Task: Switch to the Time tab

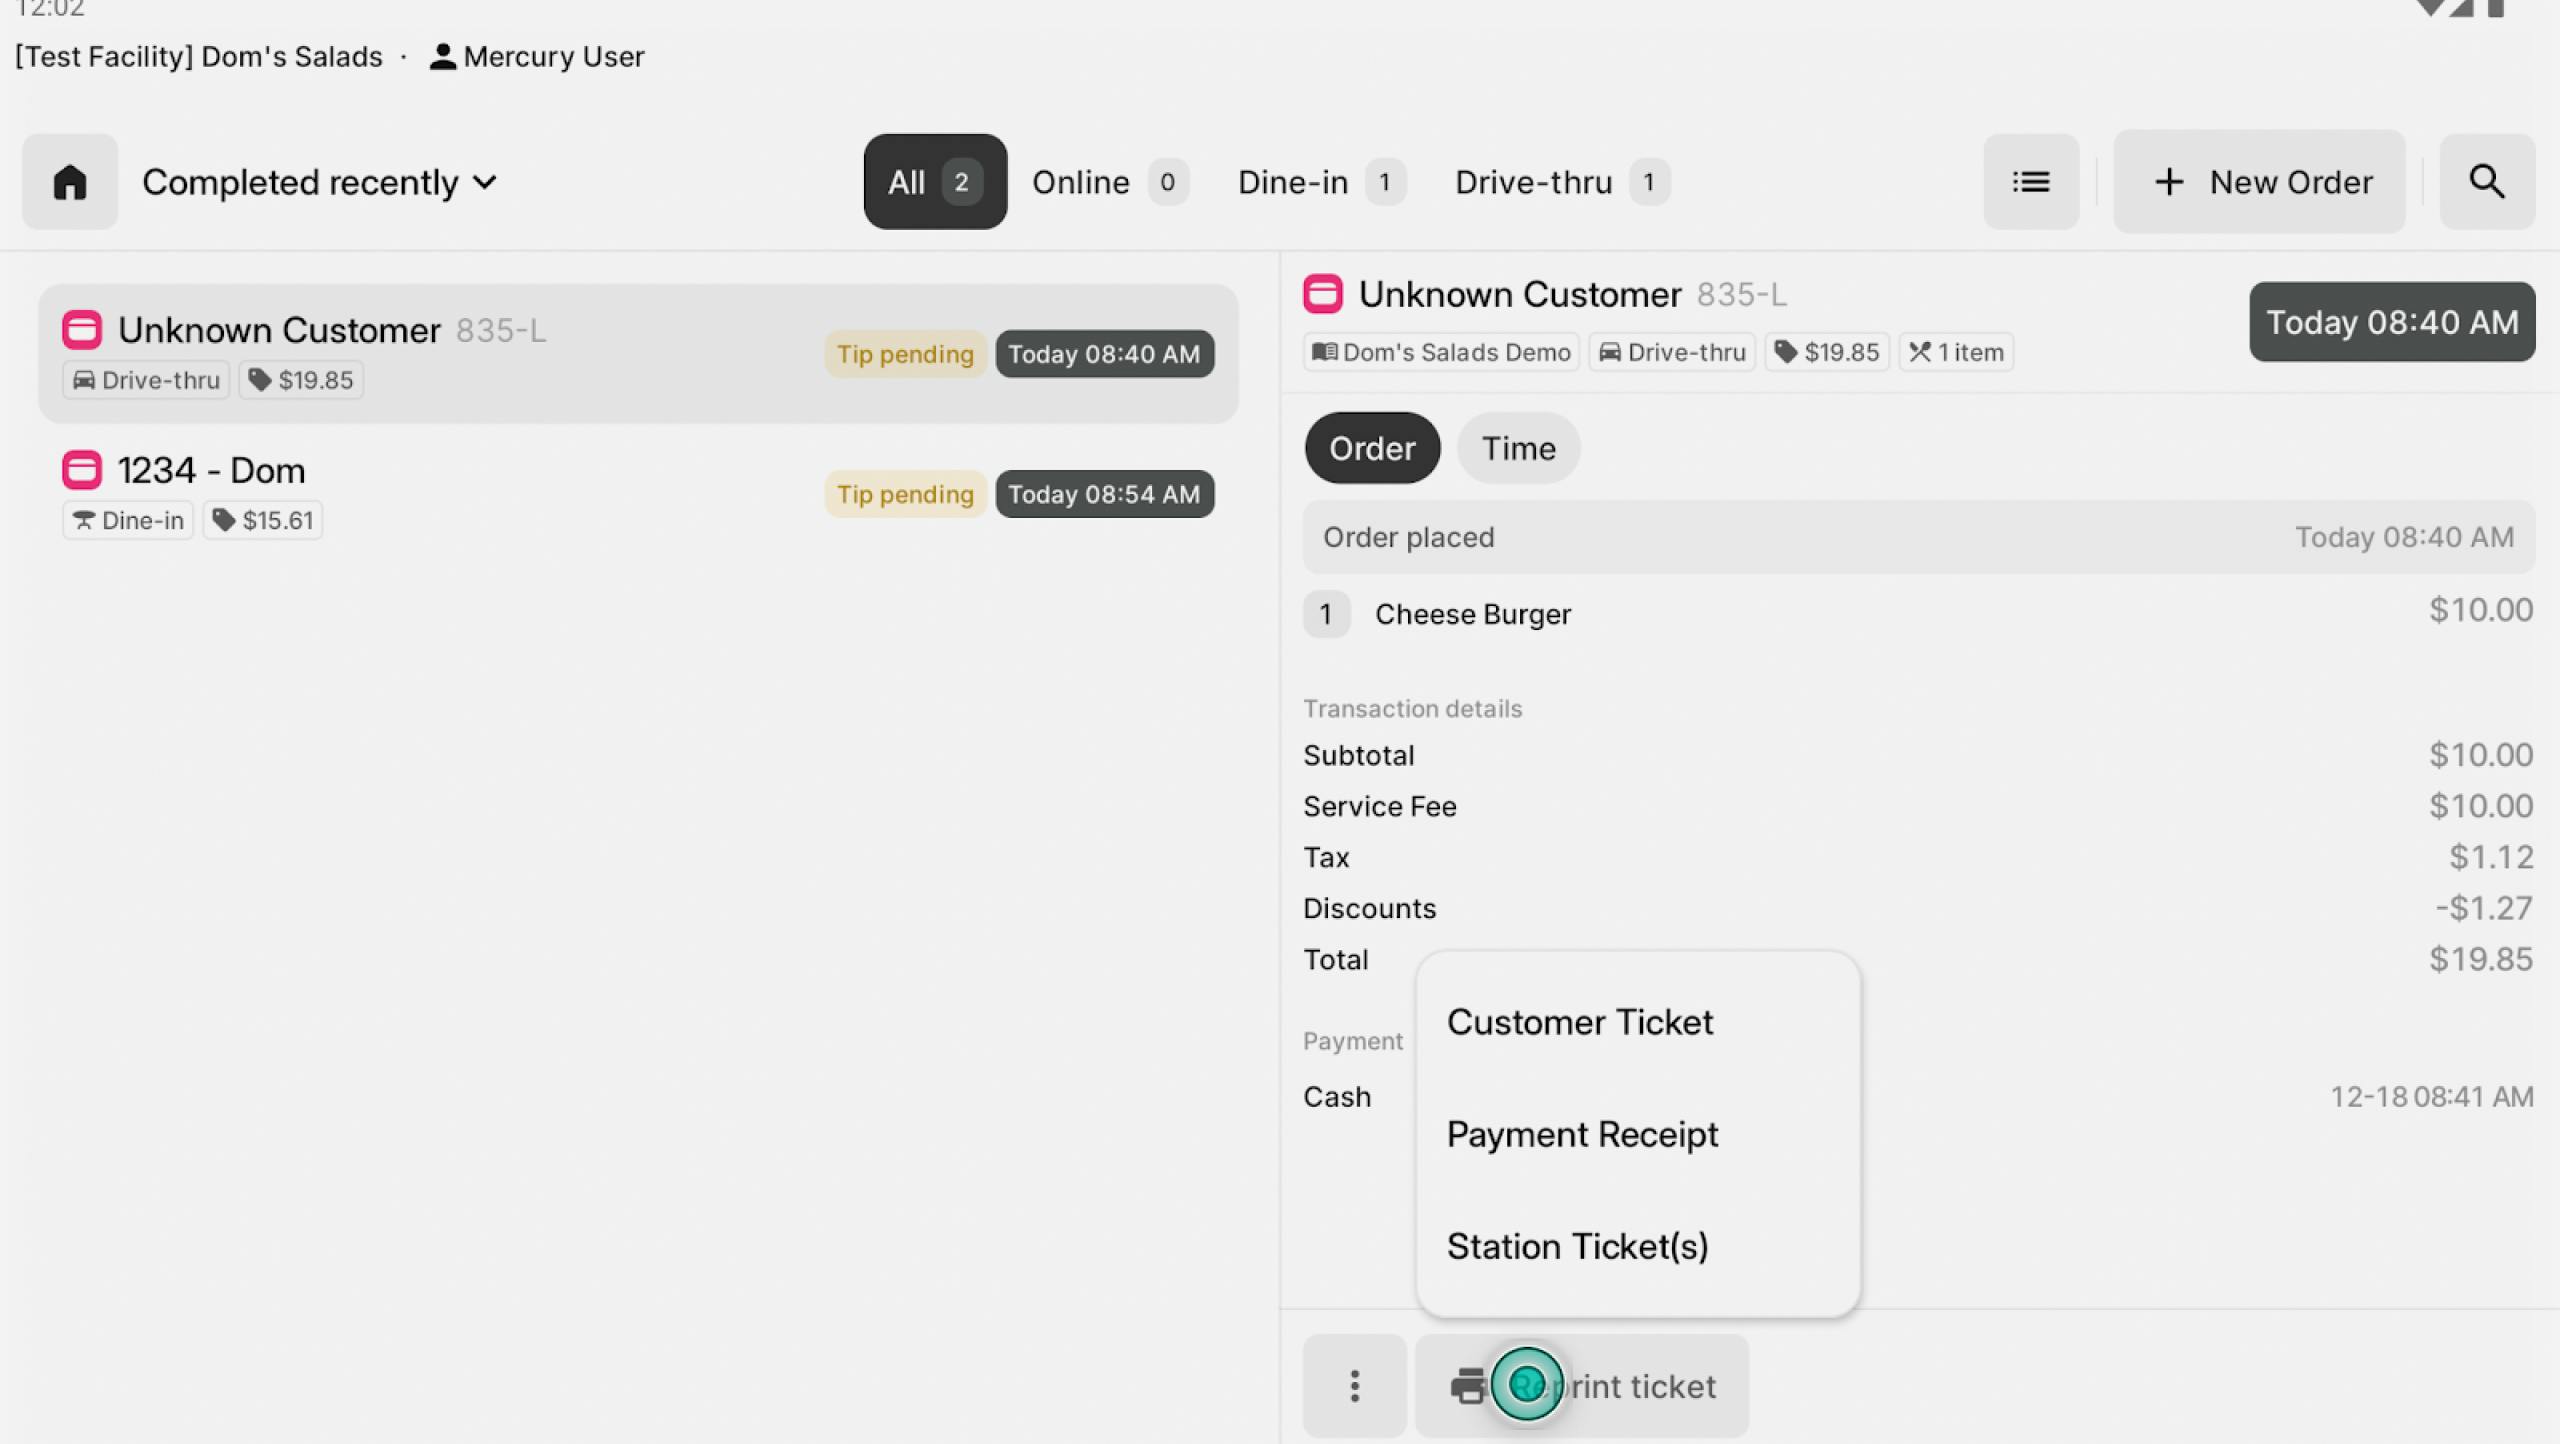Action: click(1518, 448)
